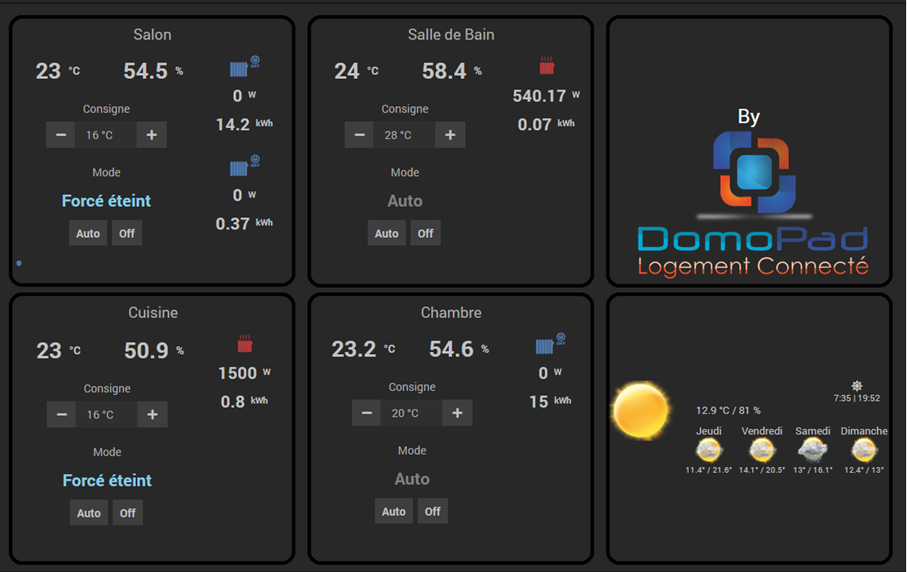Switch Salle de Bain mode to Off
This screenshot has height=572, width=907.
(425, 233)
